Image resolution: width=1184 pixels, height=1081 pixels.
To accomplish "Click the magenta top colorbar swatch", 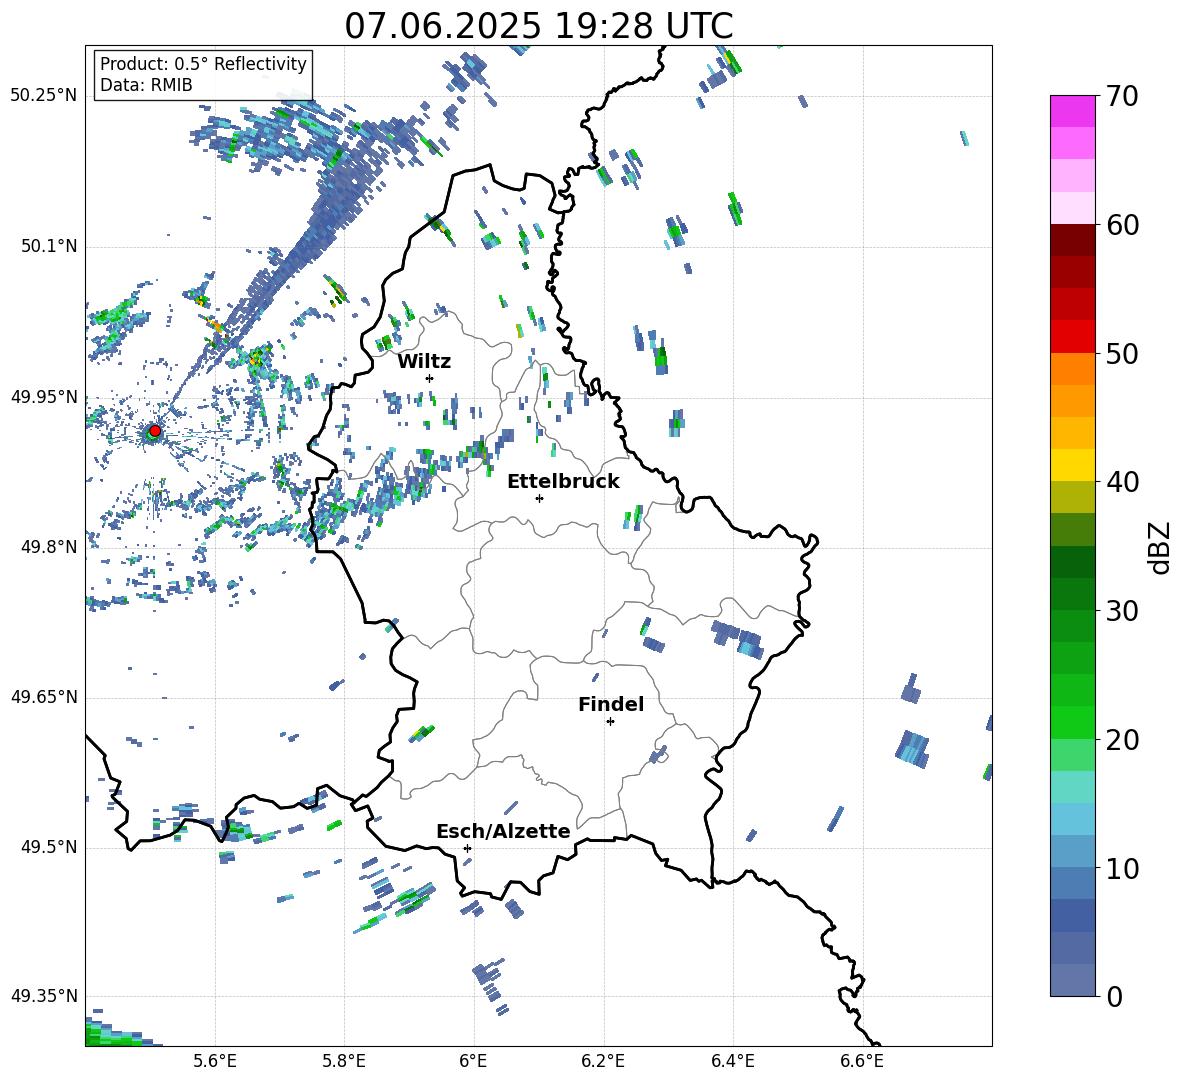I will [x=1073, y=111].
